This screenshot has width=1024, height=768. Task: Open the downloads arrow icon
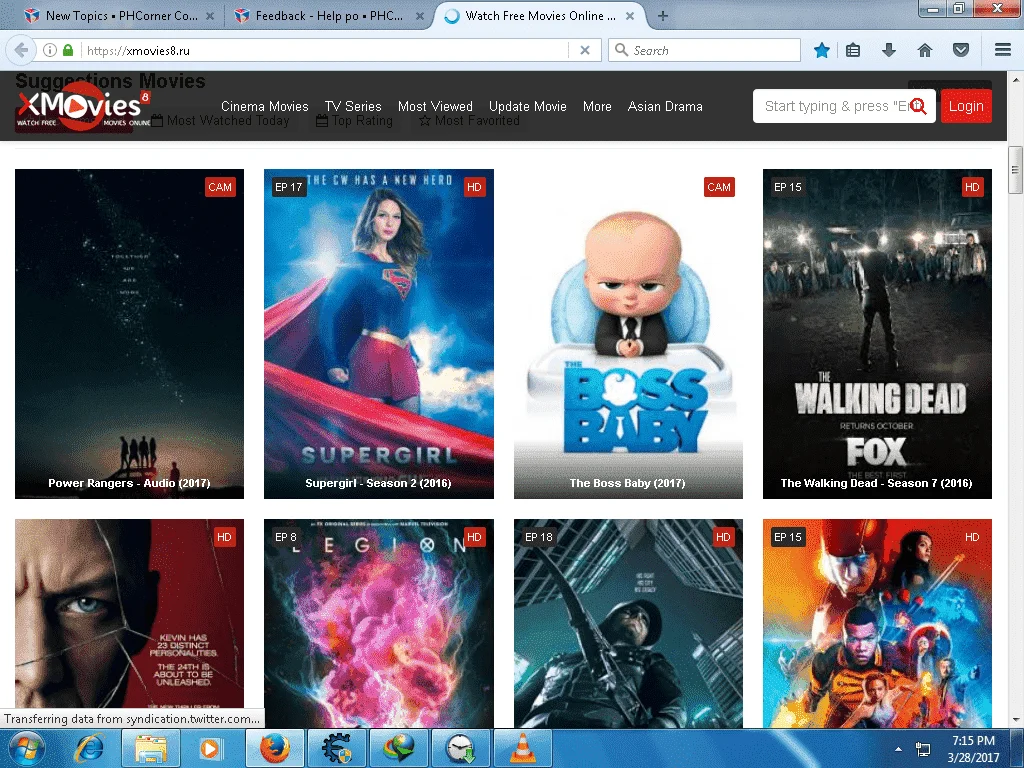889,50
